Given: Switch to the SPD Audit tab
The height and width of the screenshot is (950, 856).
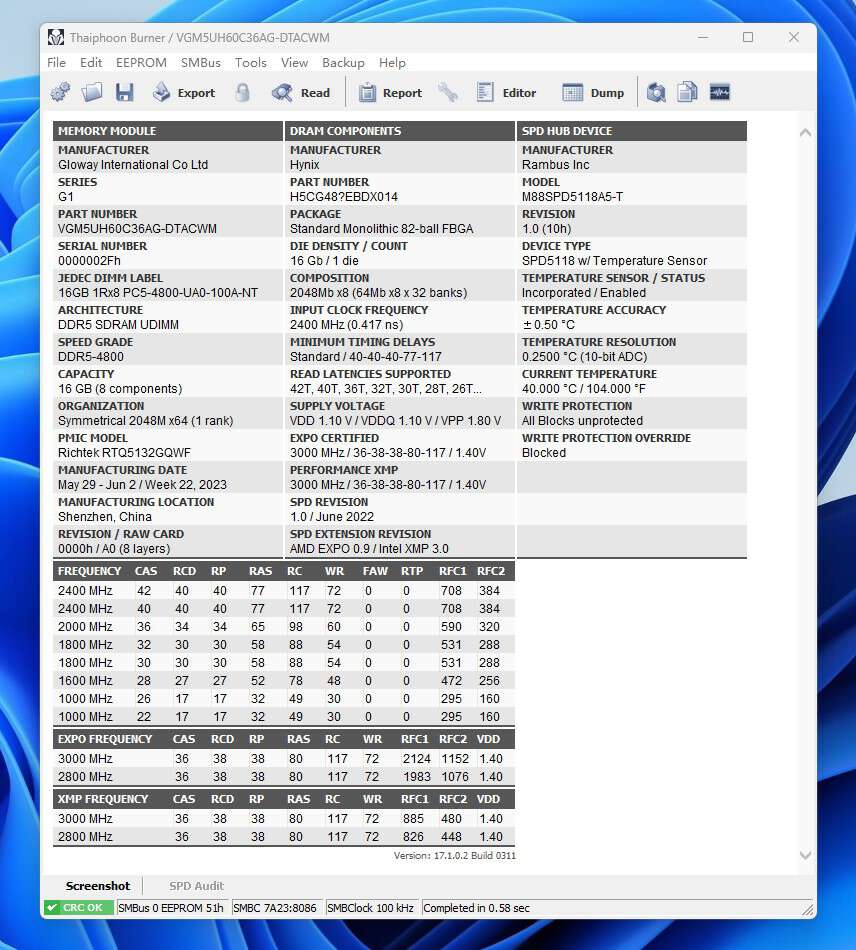Looking at the screenshot, I should (x=196, y=886).
